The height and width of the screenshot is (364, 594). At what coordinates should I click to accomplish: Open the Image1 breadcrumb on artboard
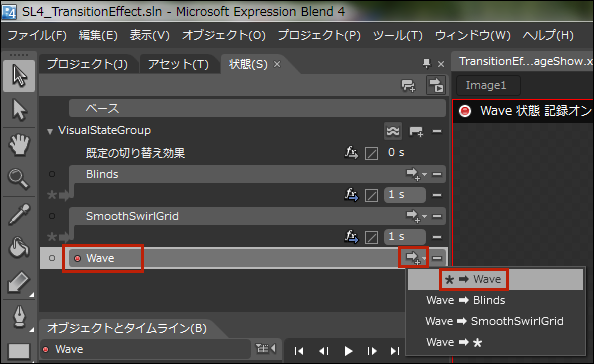pos(487,86)
